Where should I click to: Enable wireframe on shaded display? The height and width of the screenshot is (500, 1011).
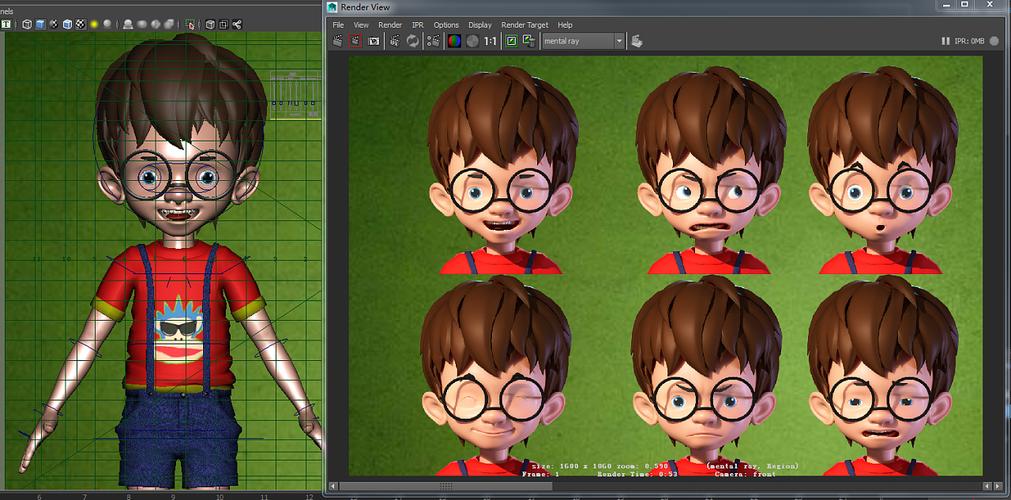[67, 25]
